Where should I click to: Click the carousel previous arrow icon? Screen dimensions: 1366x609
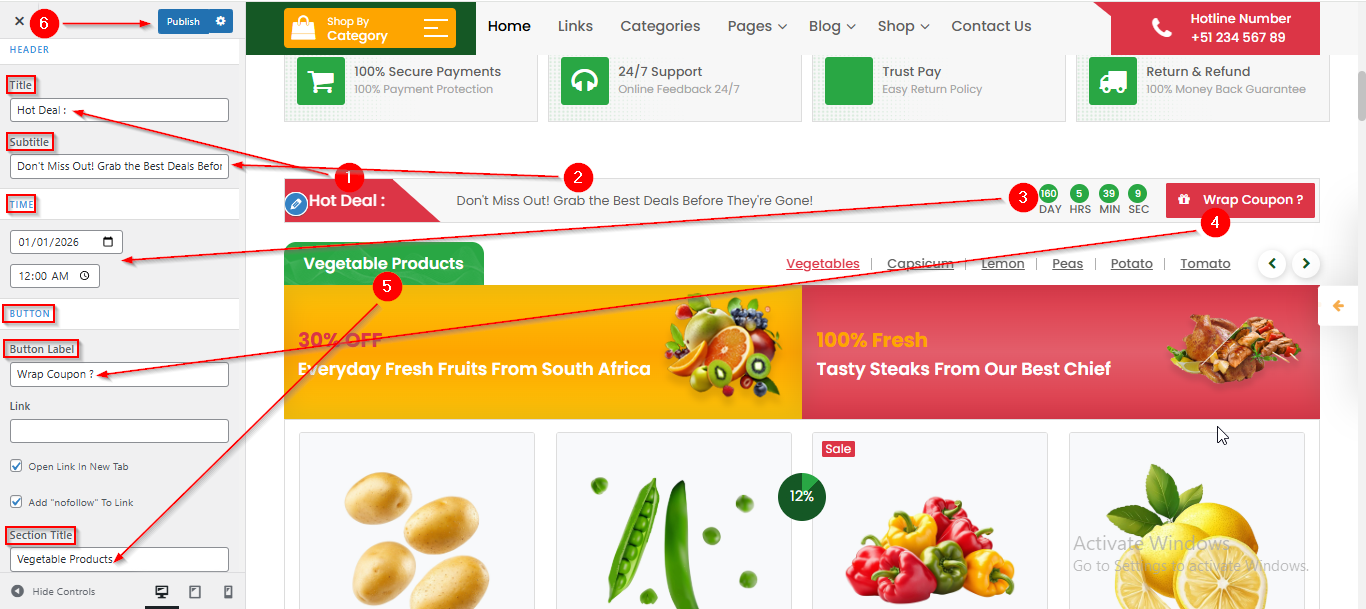[1272, 264]
